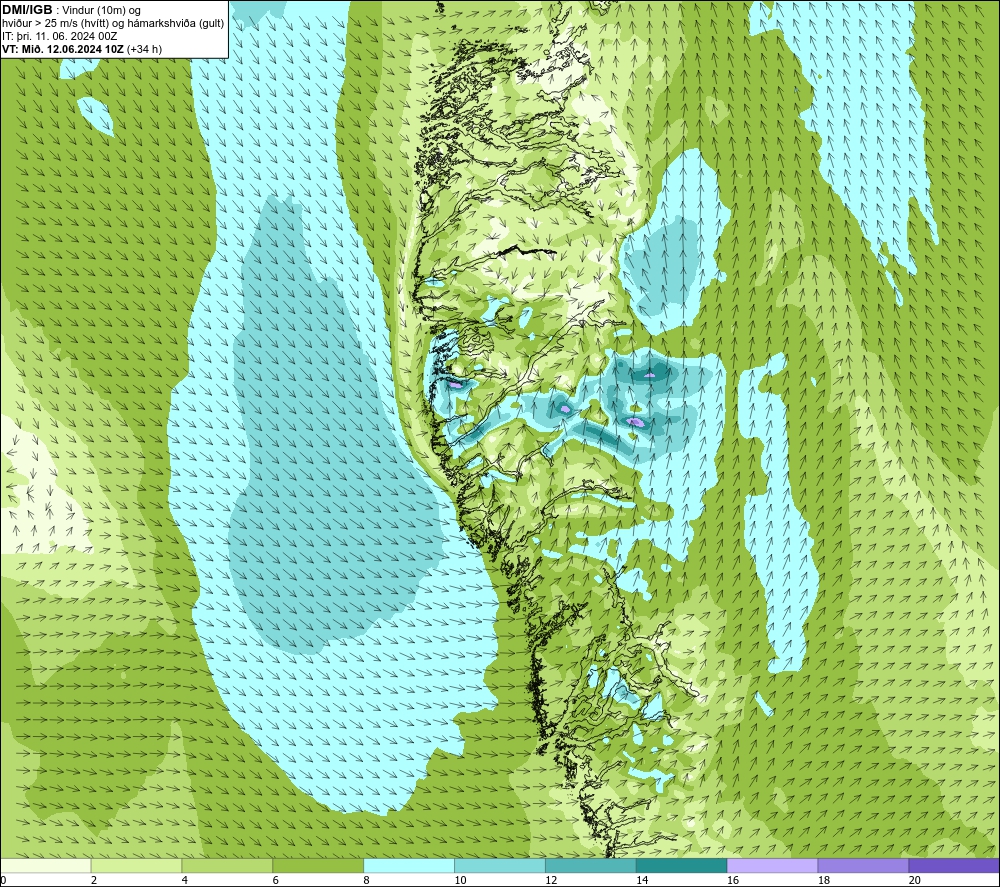Click the legend scale label "10"
Screen dimensions: 1000x887
click(460, 880)
